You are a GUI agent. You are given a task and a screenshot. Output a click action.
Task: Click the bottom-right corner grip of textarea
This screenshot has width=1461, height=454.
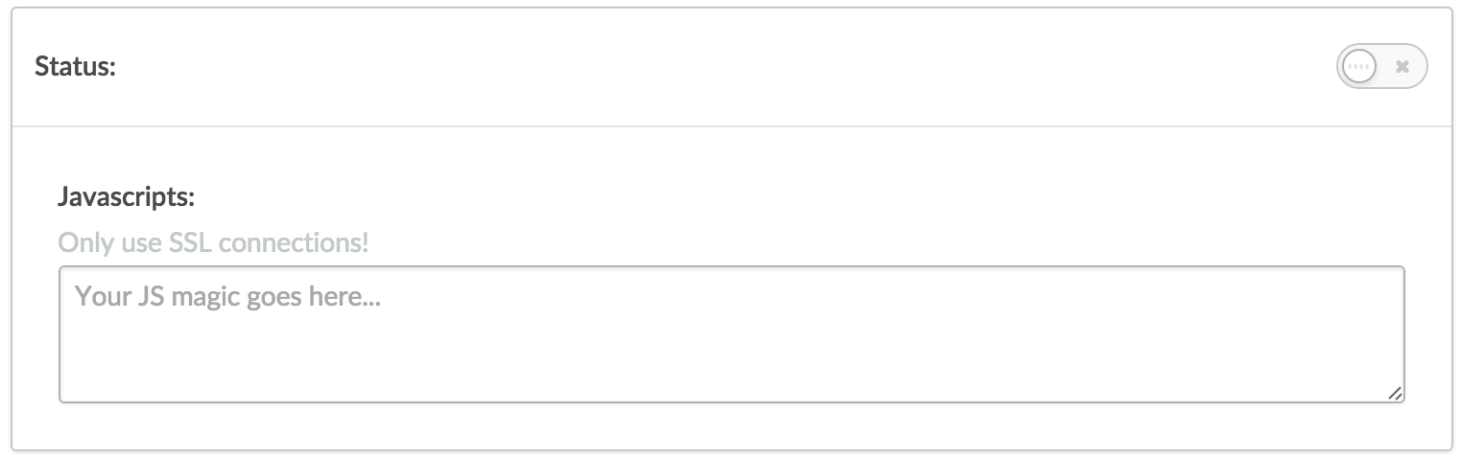click(x=1395, y=394)
